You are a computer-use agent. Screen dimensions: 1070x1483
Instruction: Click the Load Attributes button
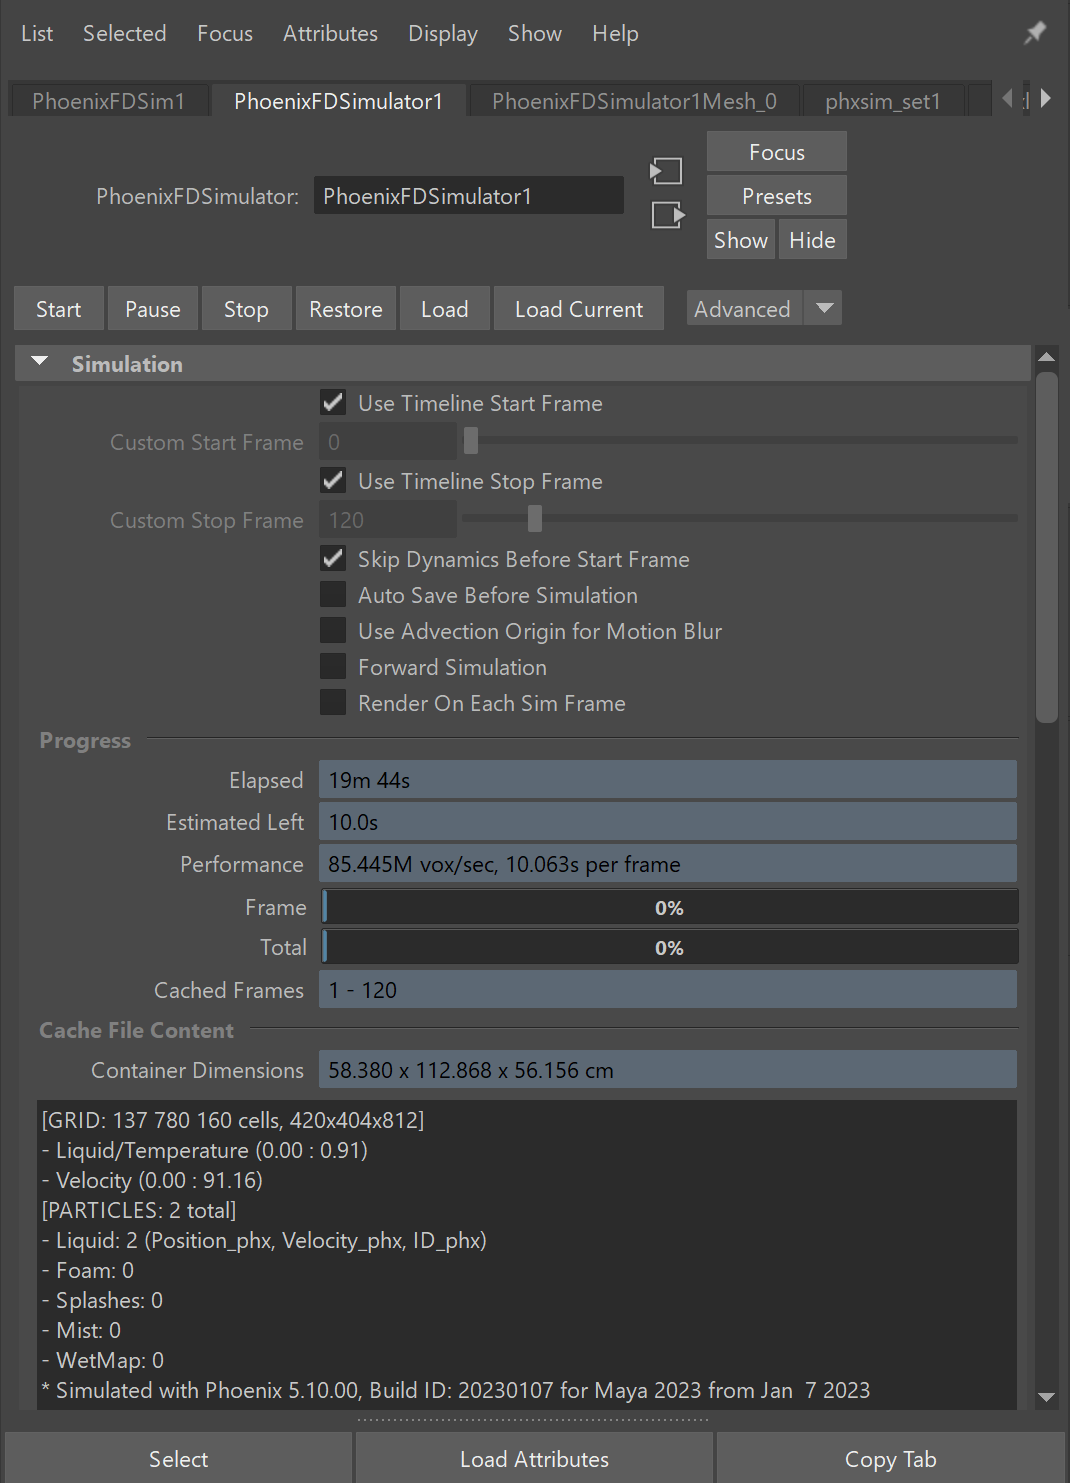pos(534,1459)
